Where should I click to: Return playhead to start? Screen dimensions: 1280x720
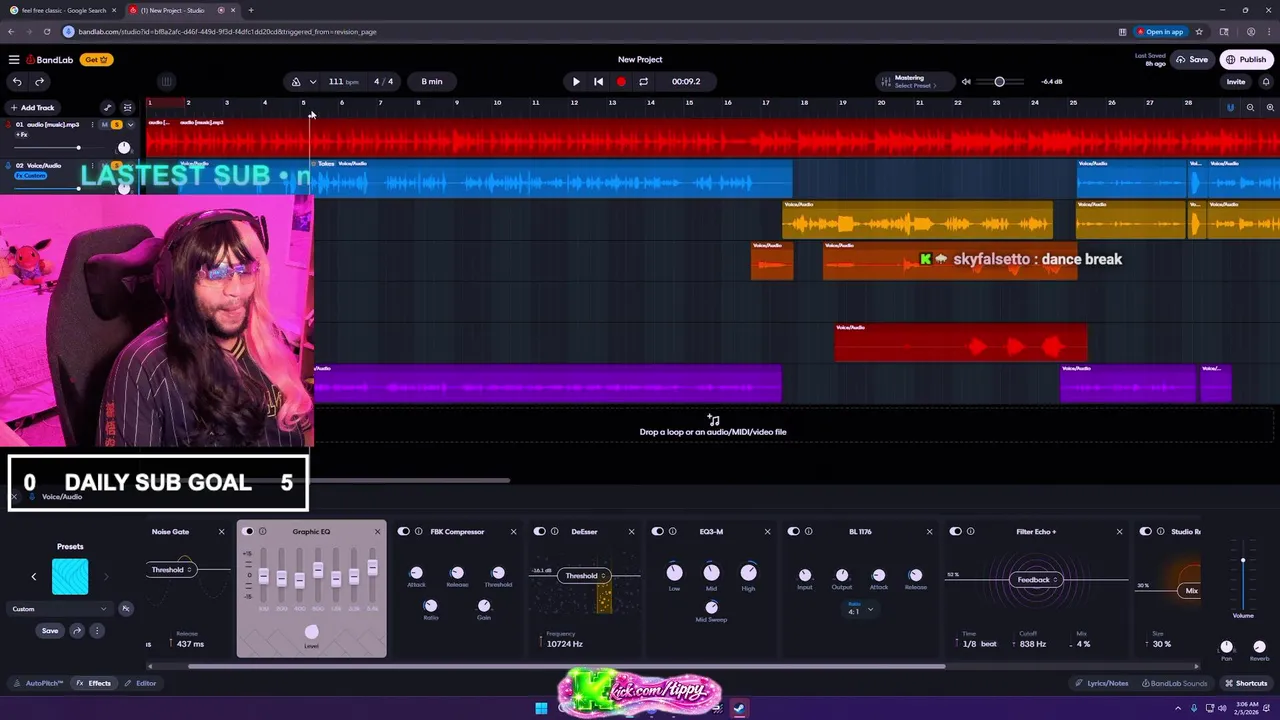598,81
